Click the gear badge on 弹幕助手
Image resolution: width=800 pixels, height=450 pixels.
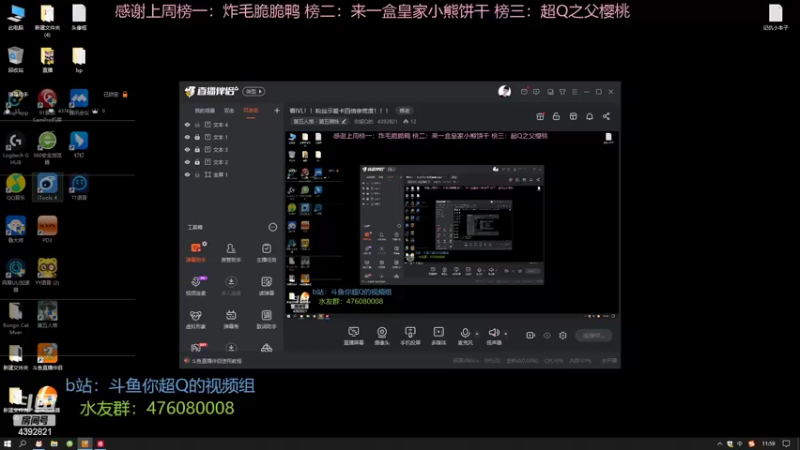[x=205, y=244]
